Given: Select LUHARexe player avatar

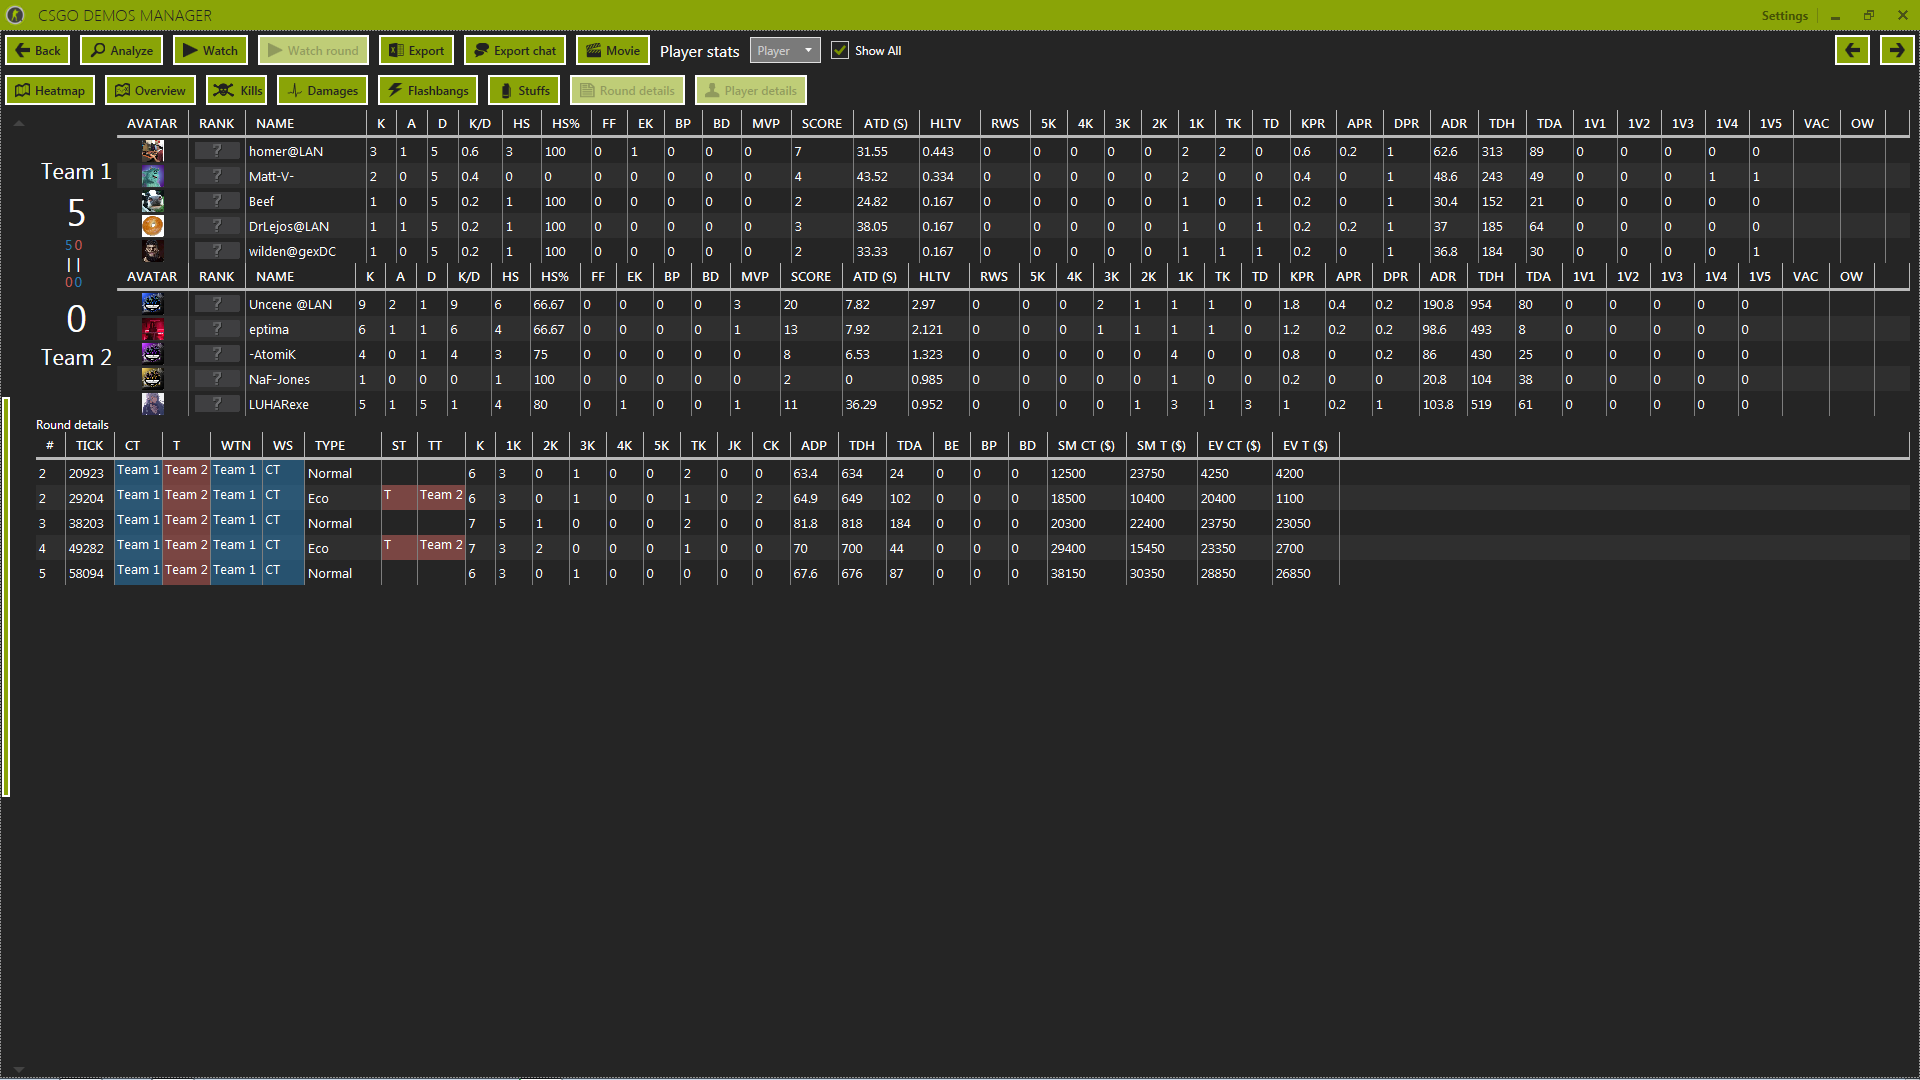Looking at the screenshot, I should (x=152, y=404).
